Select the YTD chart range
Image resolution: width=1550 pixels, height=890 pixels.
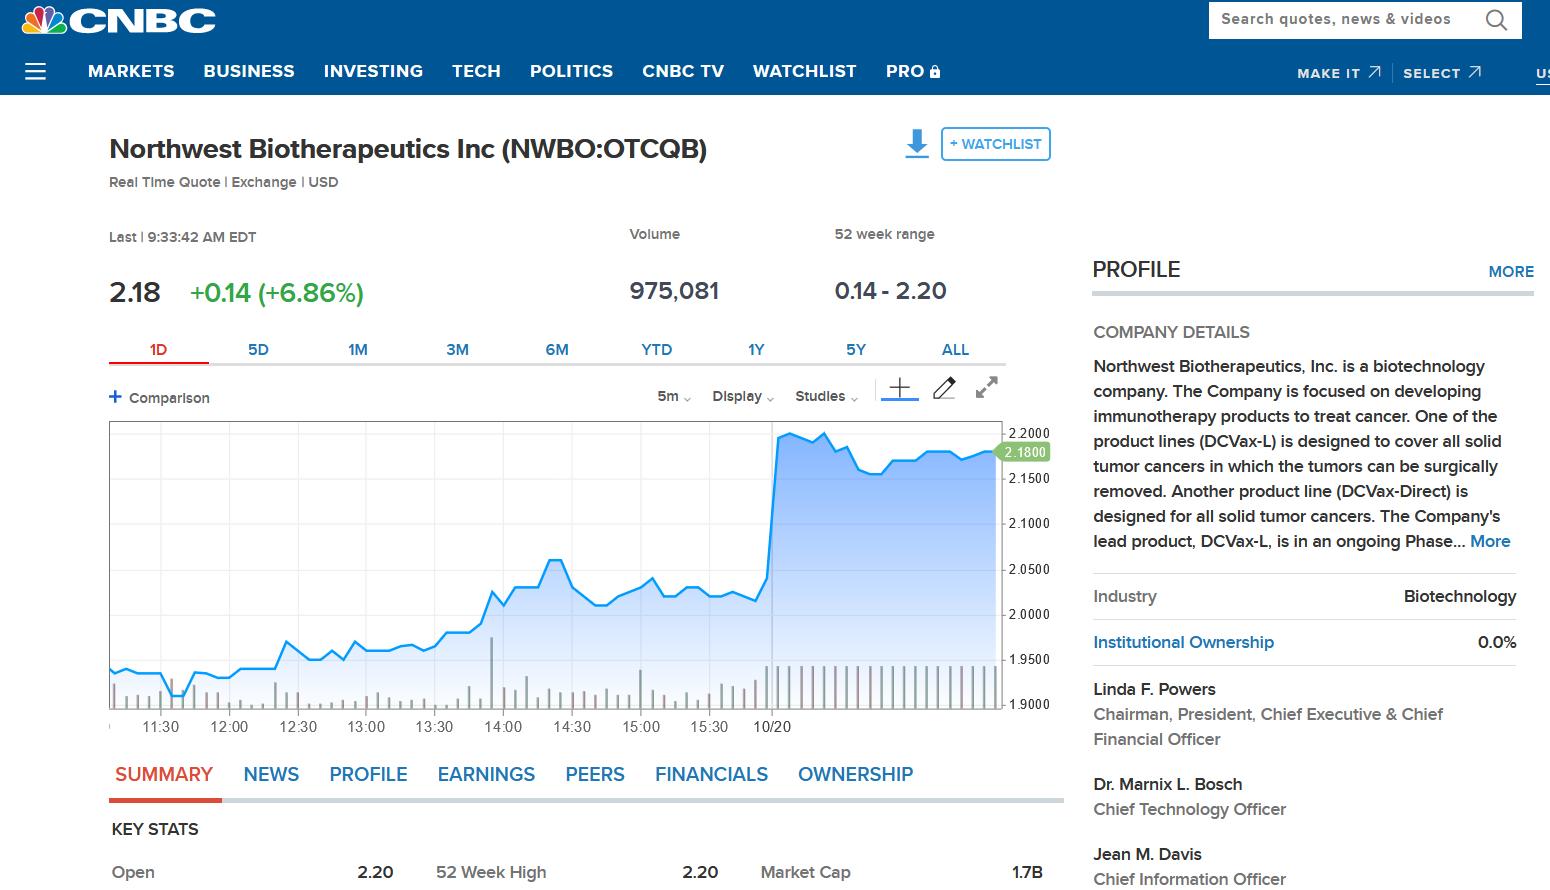[x=656, y=349]
